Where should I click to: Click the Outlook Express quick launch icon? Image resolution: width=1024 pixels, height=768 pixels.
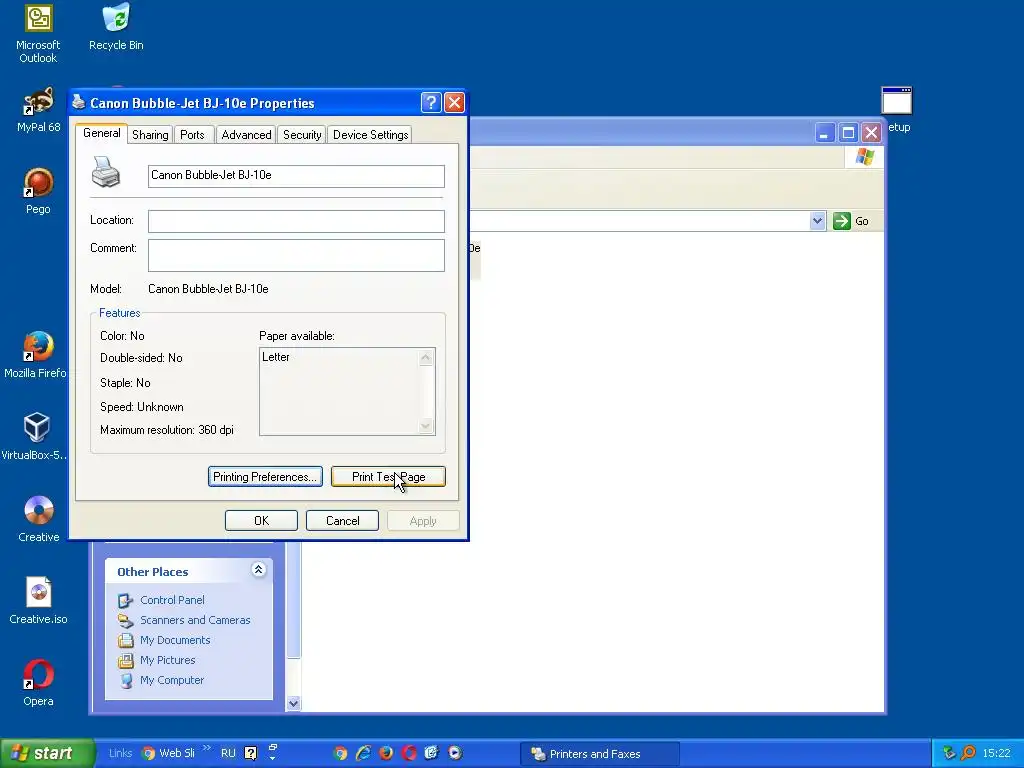[432, 753]
